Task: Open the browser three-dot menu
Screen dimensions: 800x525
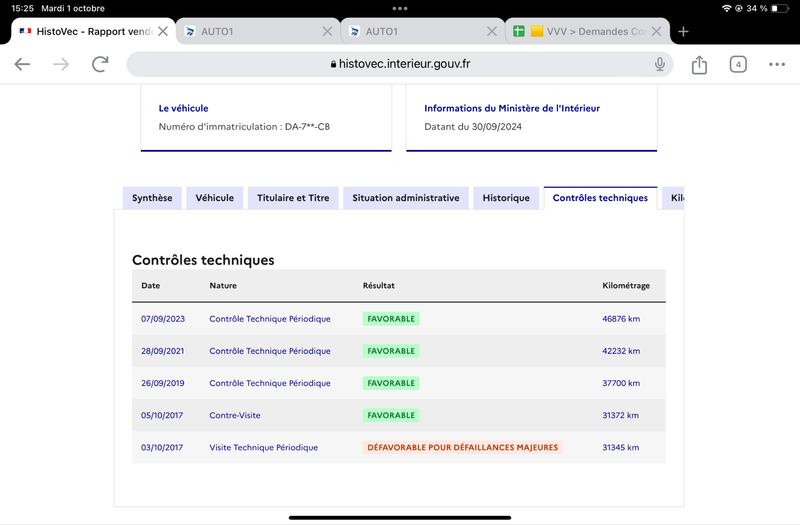Action: pos(777,64)
